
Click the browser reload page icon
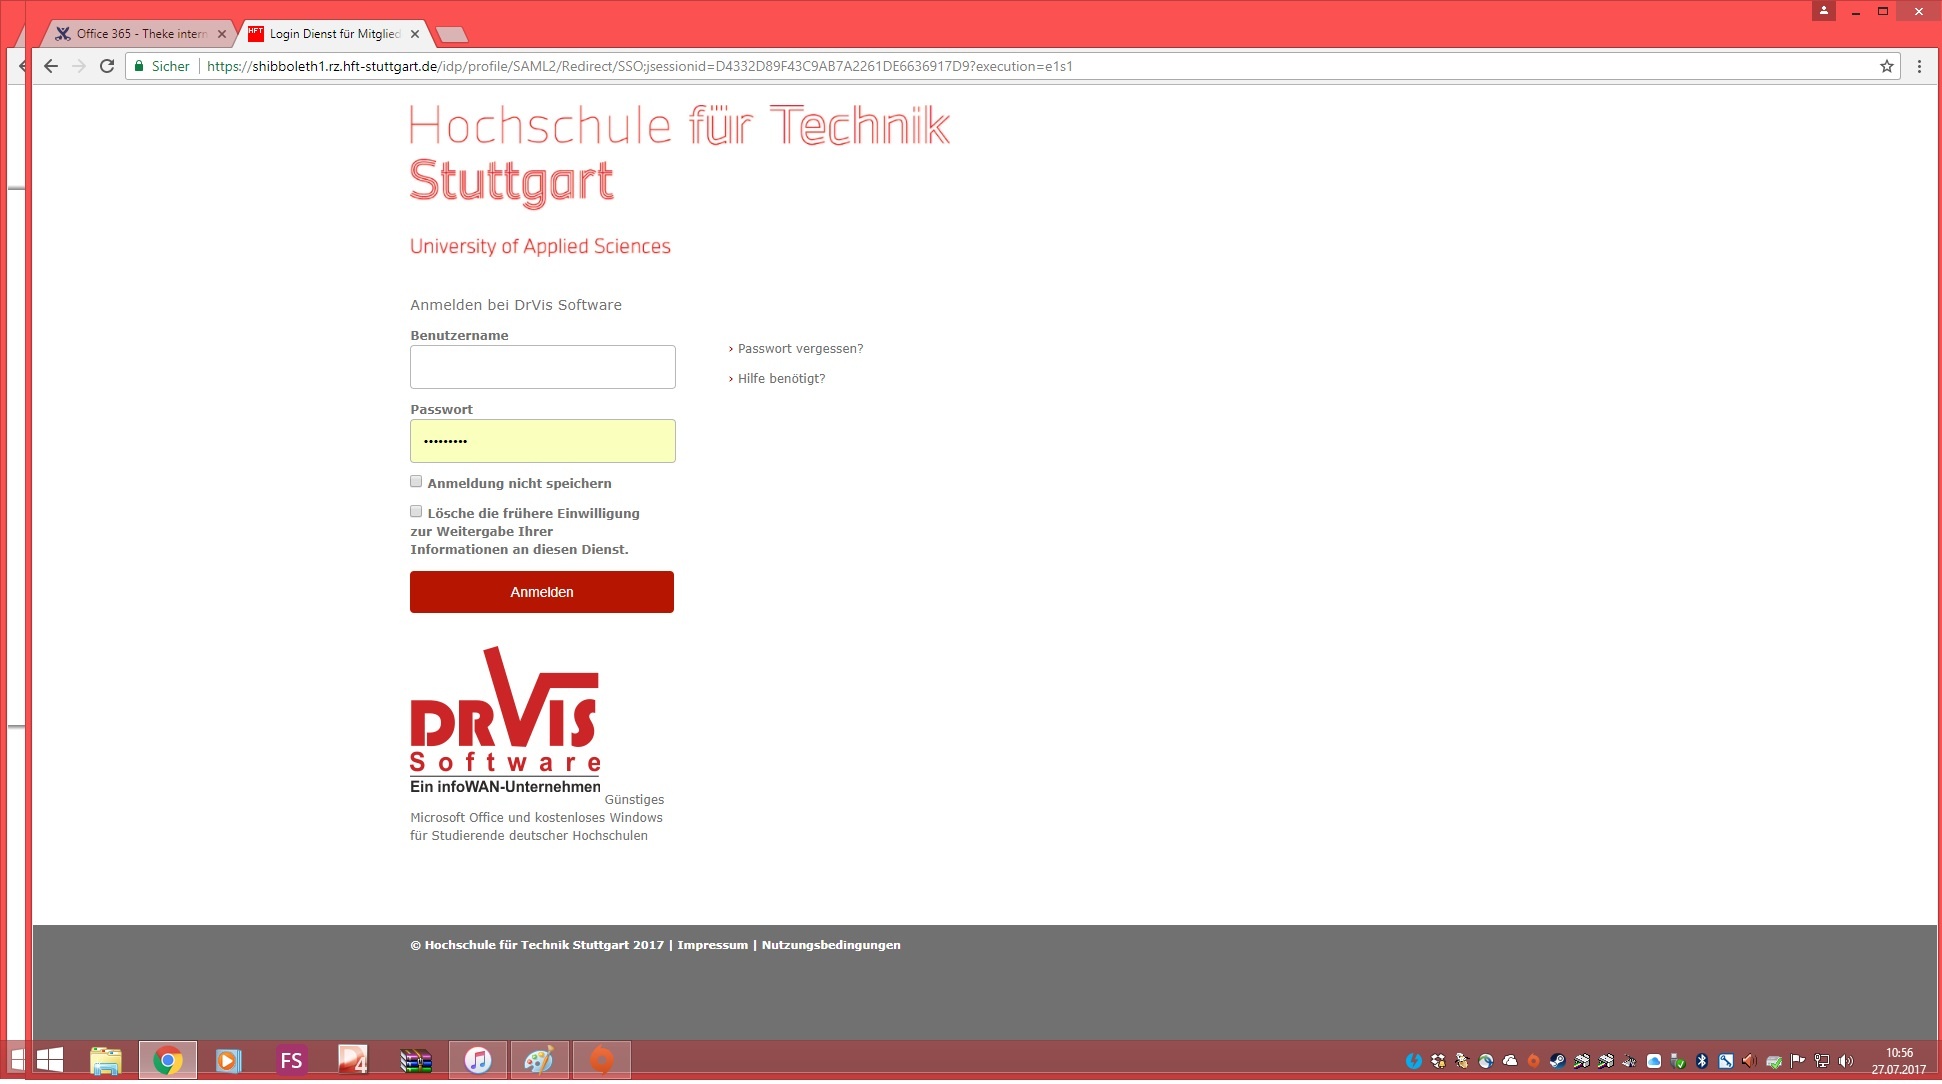(x=107, y=66)
